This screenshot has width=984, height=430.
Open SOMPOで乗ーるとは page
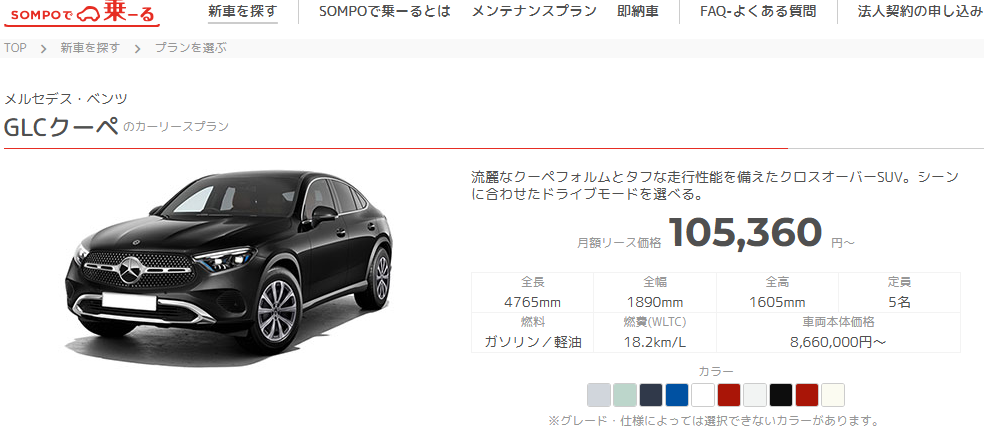tap(385, 11)
